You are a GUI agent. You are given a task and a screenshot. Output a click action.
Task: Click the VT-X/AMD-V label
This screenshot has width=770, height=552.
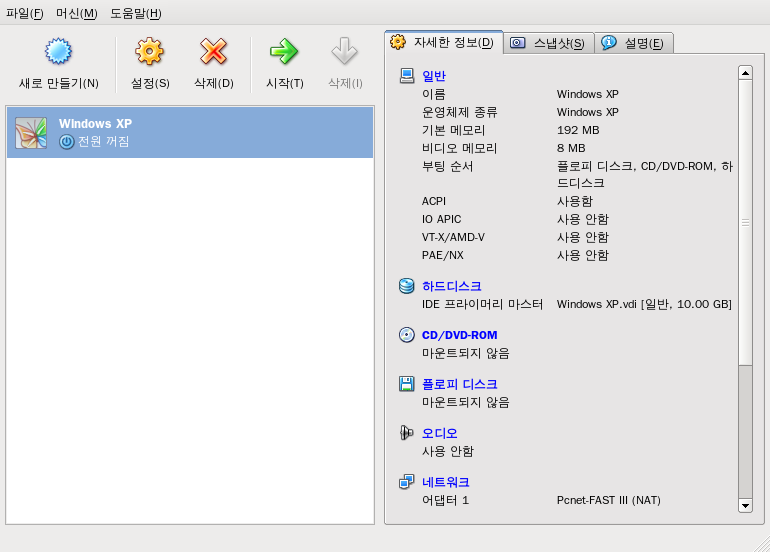click(453, 237)
